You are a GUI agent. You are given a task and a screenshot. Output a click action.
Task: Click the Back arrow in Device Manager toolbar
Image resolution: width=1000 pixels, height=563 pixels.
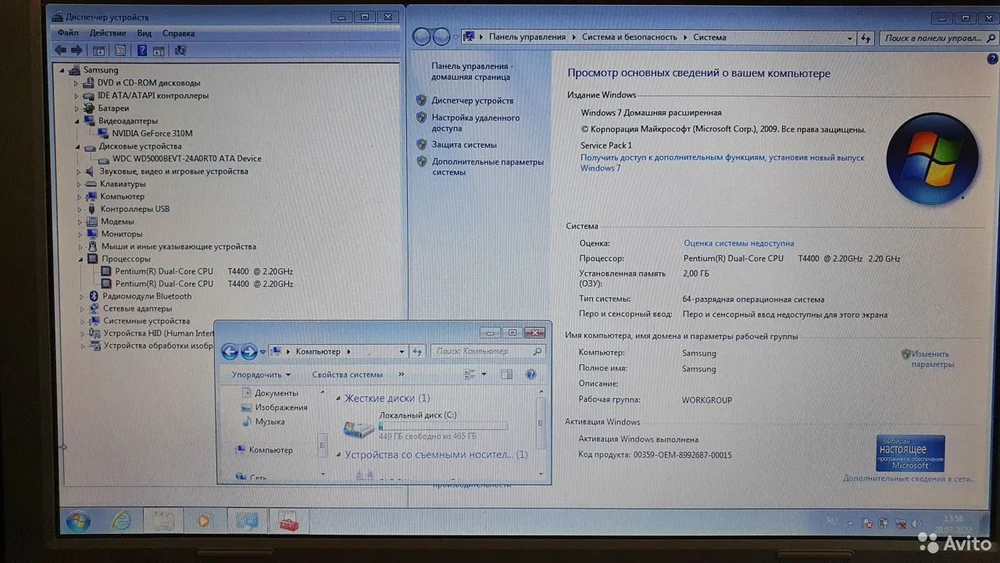tap(61, 50)
